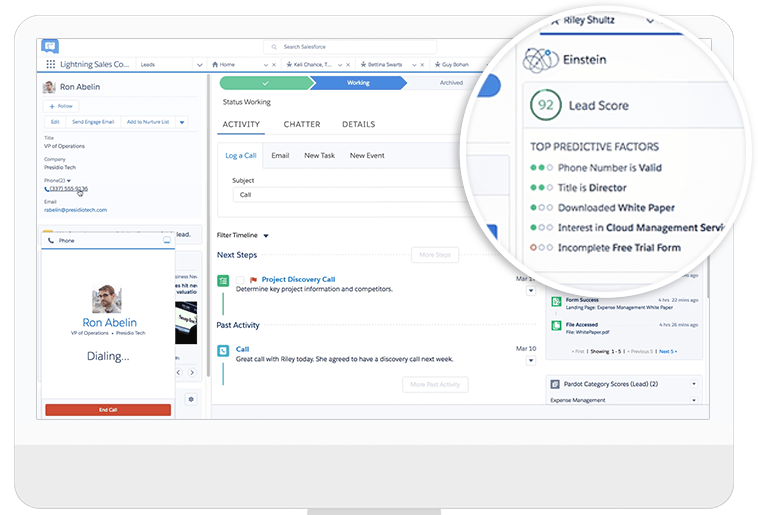
Task: Click the phone handset icon next to the number
Action: [x=46, y=189]
